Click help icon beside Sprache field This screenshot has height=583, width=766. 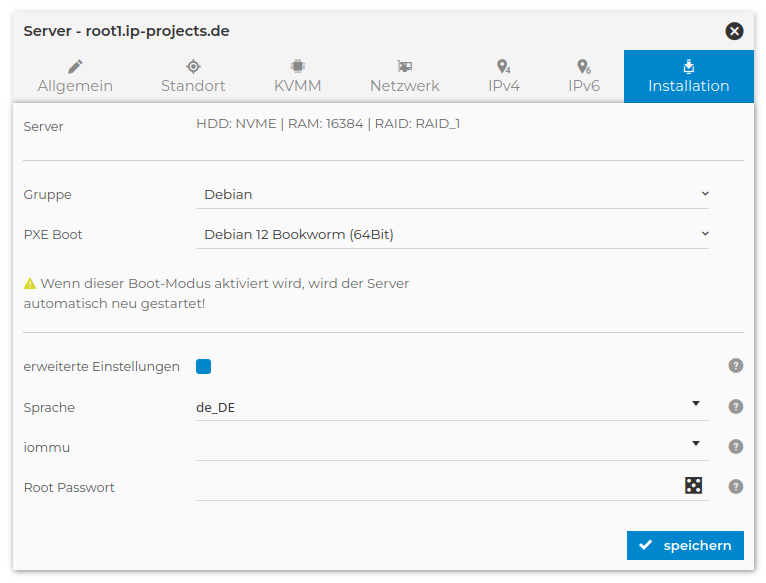pos(736,407)
